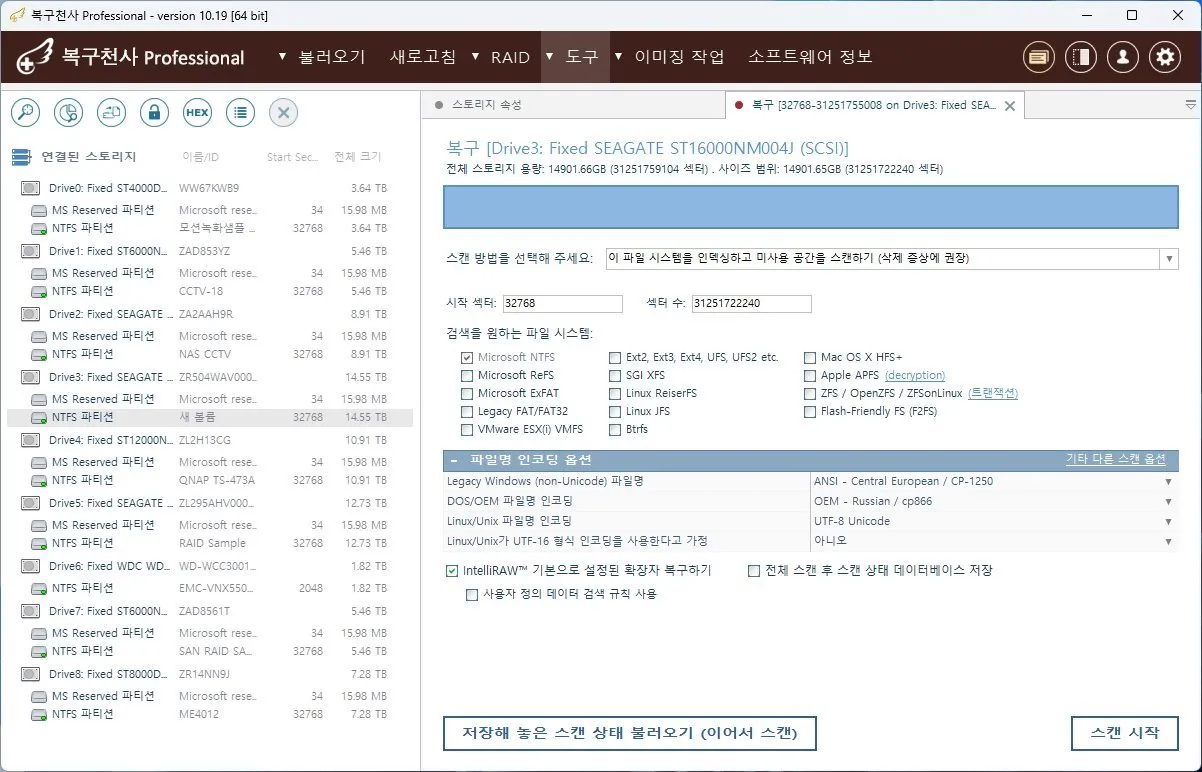Select Drive2 Fixed SEAGATE disk icon

(x=30, y=314)
